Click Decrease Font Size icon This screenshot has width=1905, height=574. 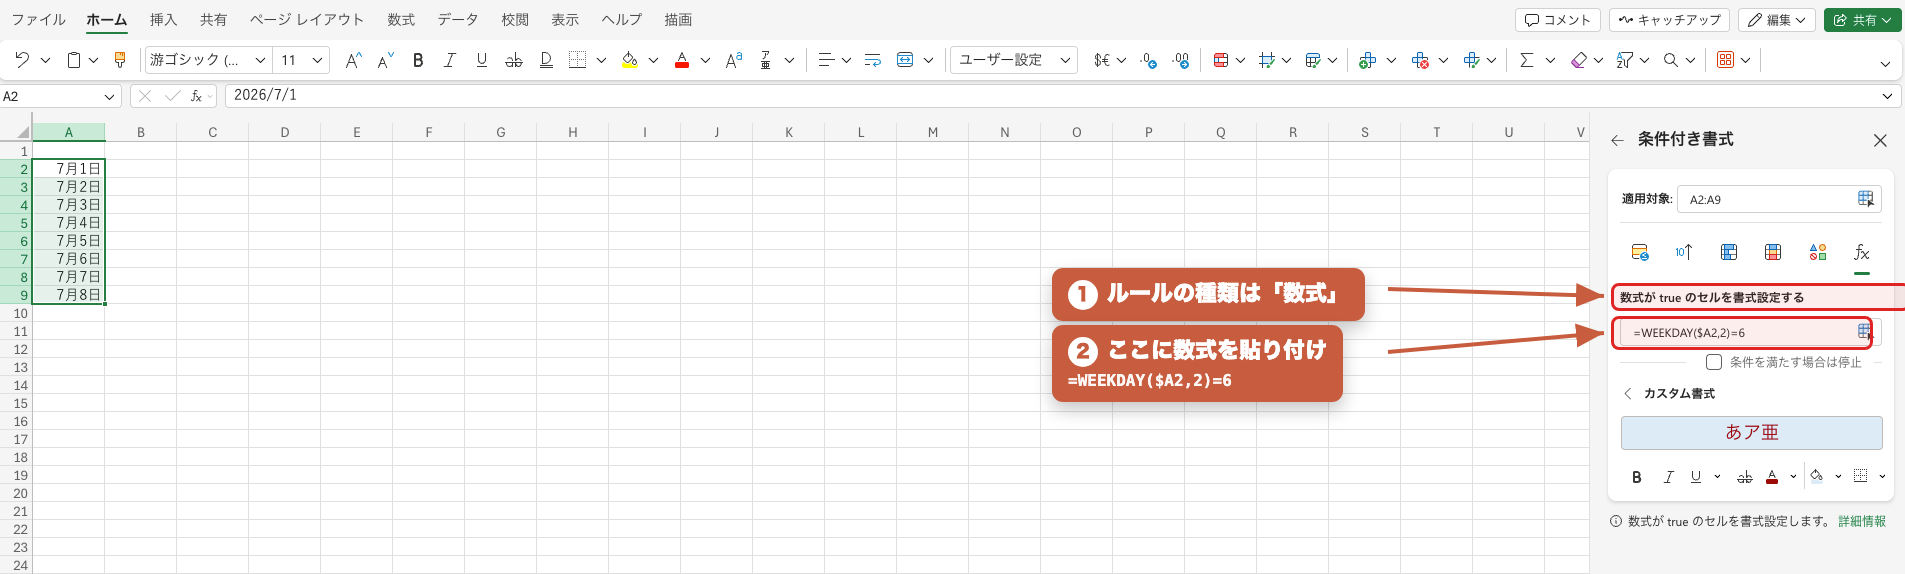pos(386,60)
